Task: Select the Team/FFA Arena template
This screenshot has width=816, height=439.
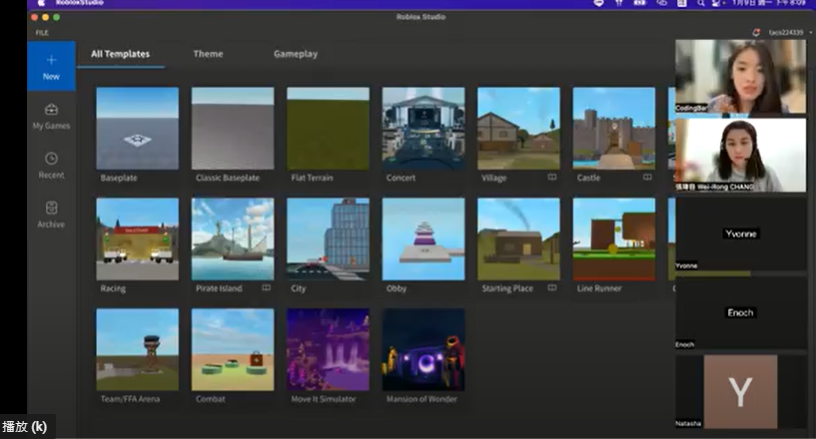Action: (137, 350)
